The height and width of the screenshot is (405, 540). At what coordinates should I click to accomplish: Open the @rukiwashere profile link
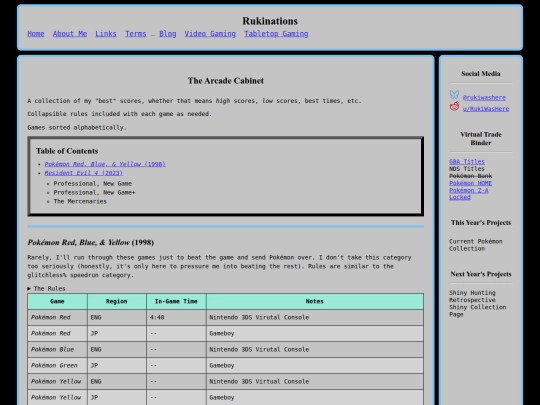(x=484, y=98)
